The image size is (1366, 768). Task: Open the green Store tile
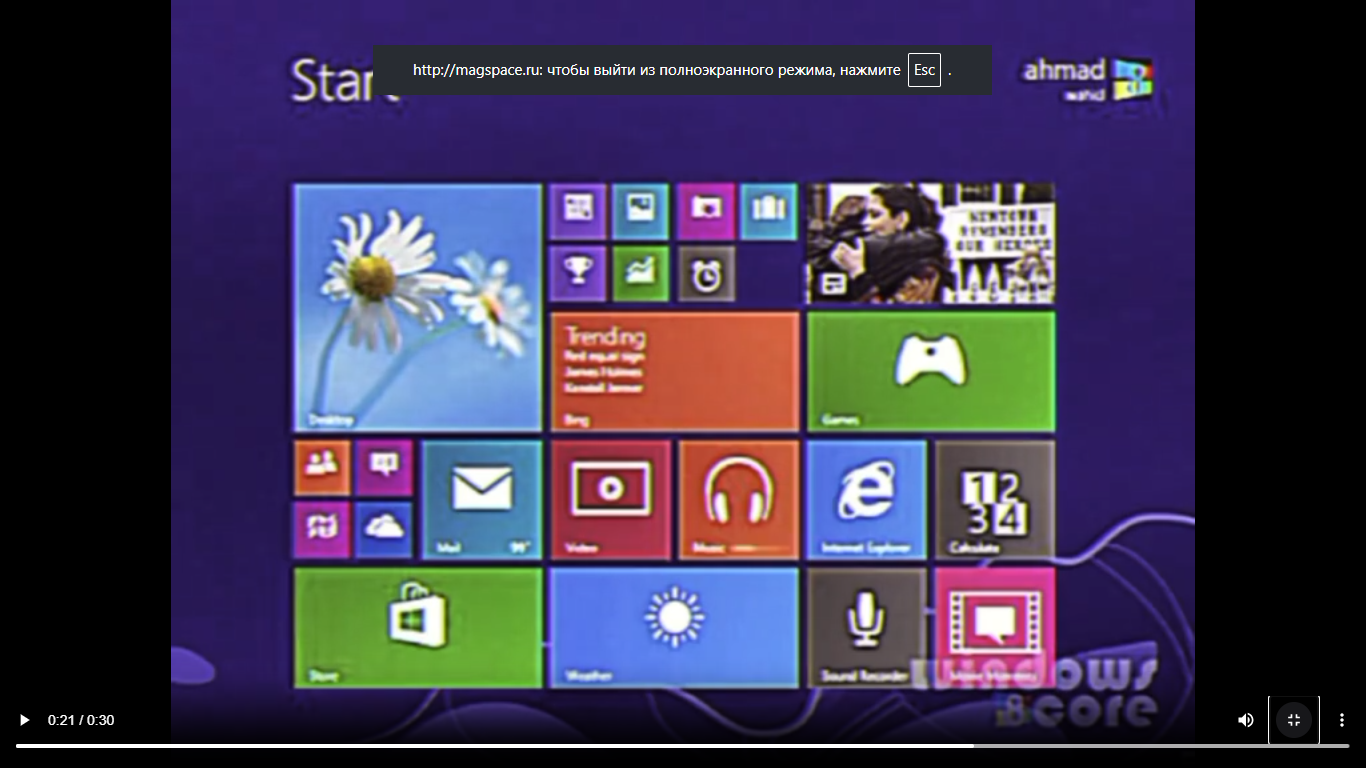pyautogui.click(x=418, y=627)
